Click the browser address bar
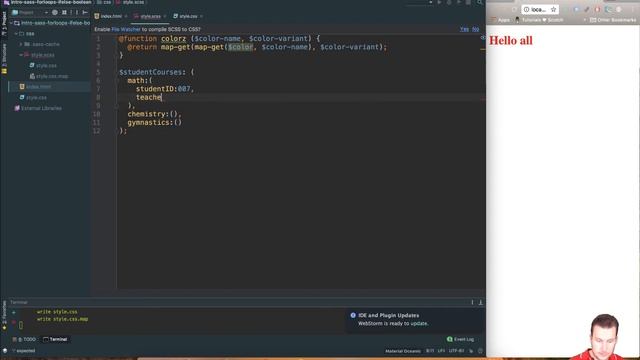The height and width of the screenshot is (360, 640). [540, 9]
